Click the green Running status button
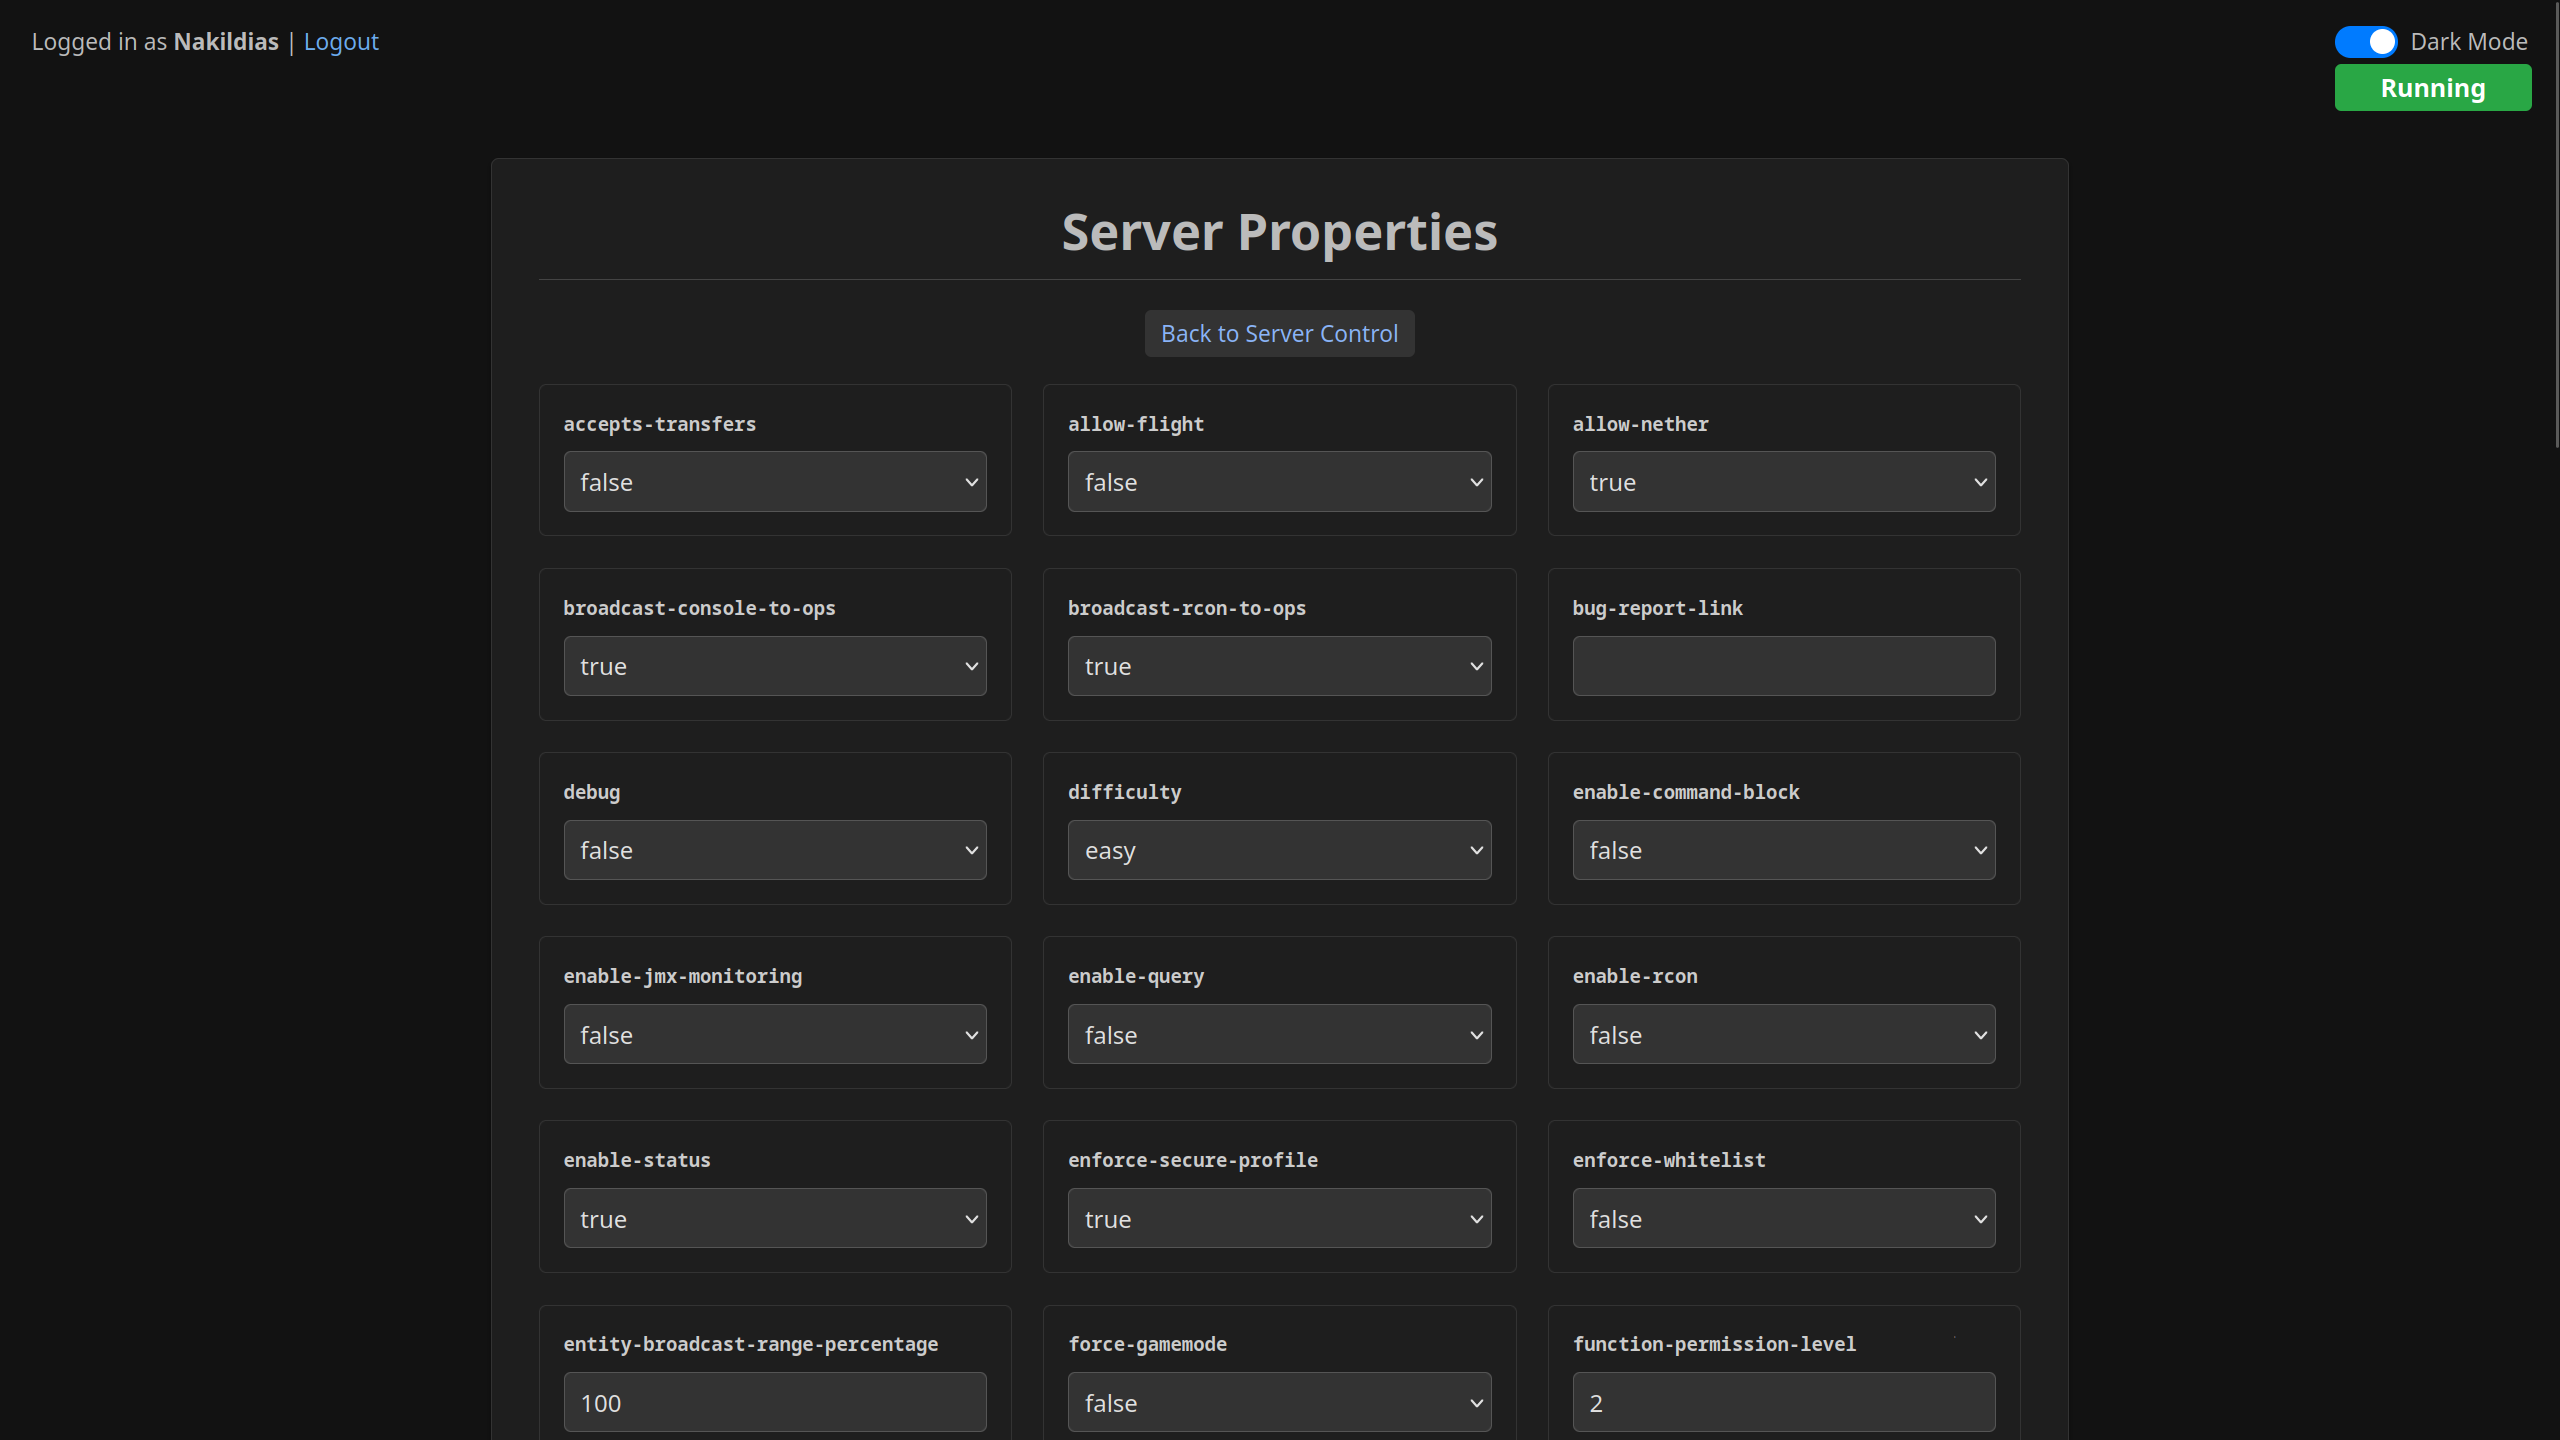 point(2432,88)
